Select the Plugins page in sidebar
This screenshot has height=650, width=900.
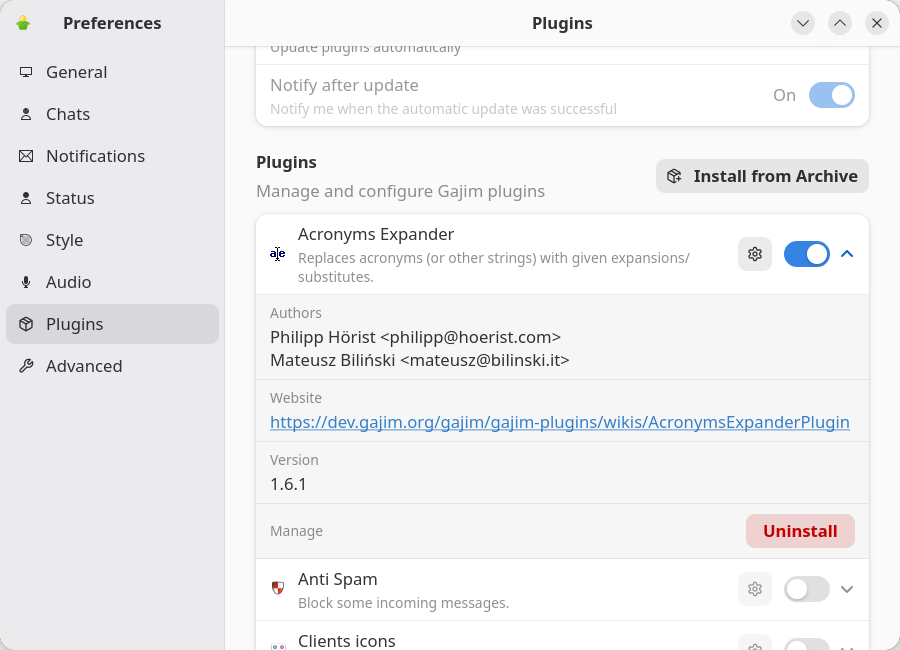[x=112, y=324]
